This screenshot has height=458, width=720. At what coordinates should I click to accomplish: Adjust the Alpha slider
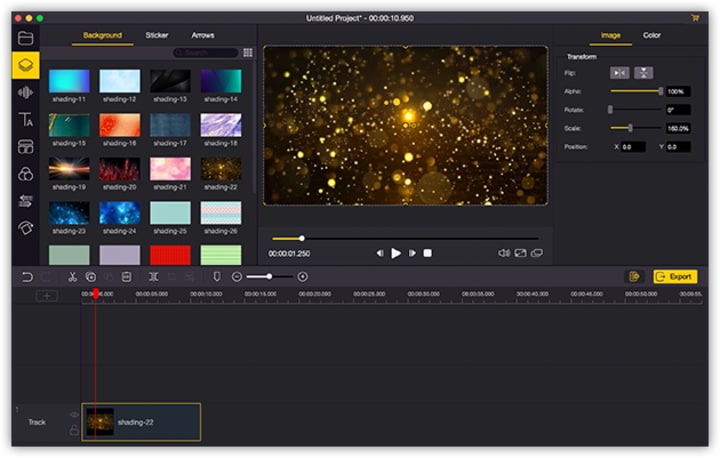coord(636,91)
